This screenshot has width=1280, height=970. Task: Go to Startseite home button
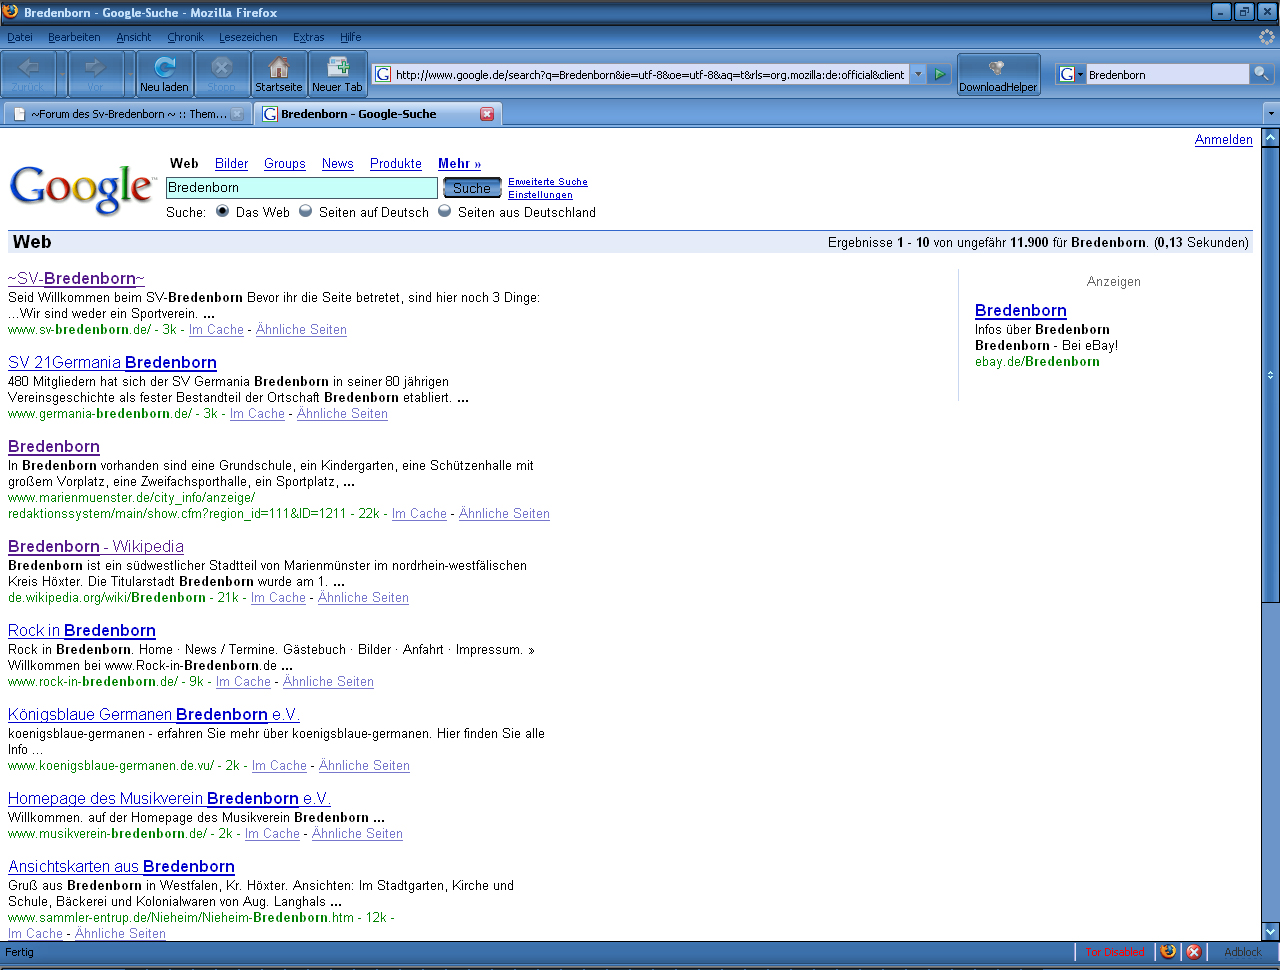(x=279, y=73)
